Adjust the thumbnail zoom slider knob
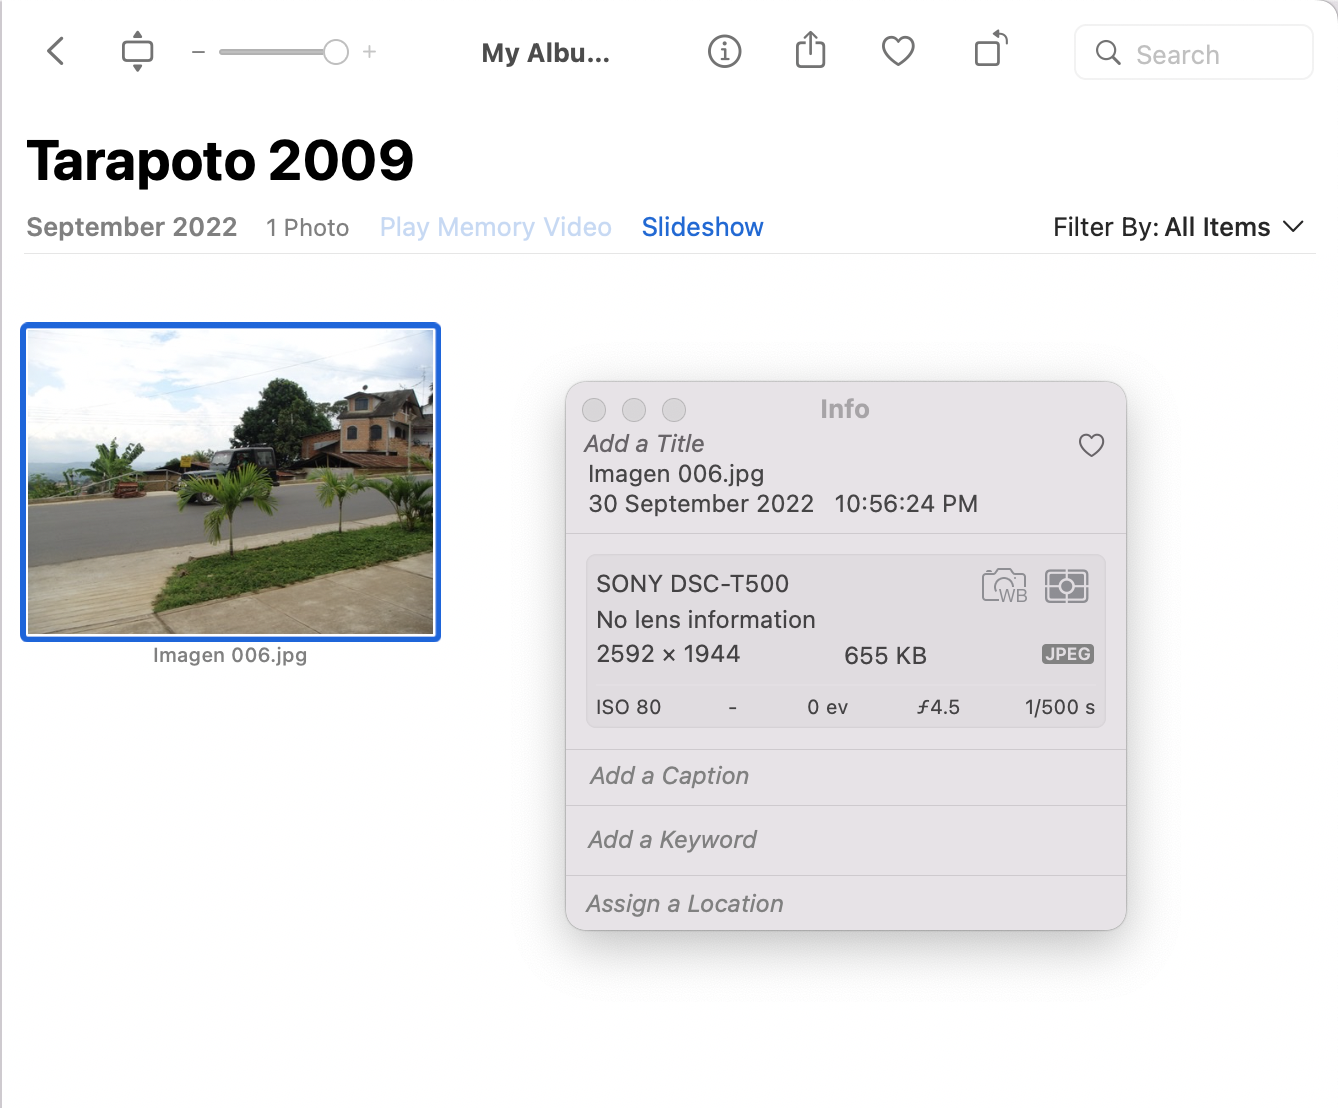The width and height of the screenshot is (1338, 1108). coord(336,52)
